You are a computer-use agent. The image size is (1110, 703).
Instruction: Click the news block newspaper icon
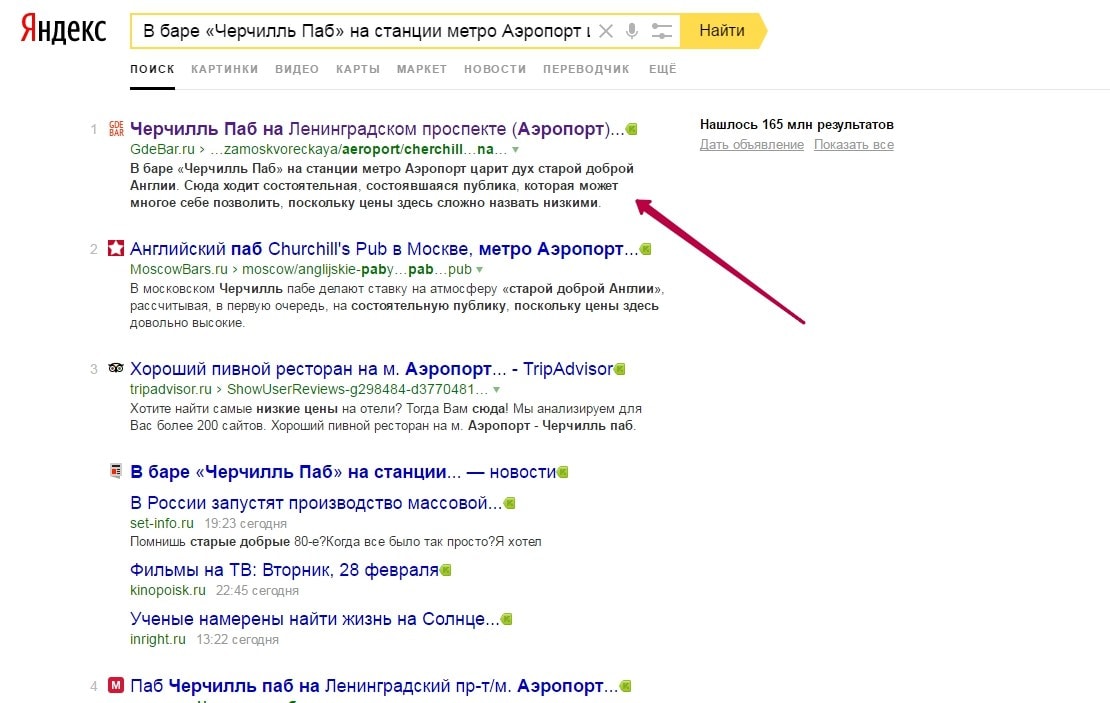(x=116, y=471)
